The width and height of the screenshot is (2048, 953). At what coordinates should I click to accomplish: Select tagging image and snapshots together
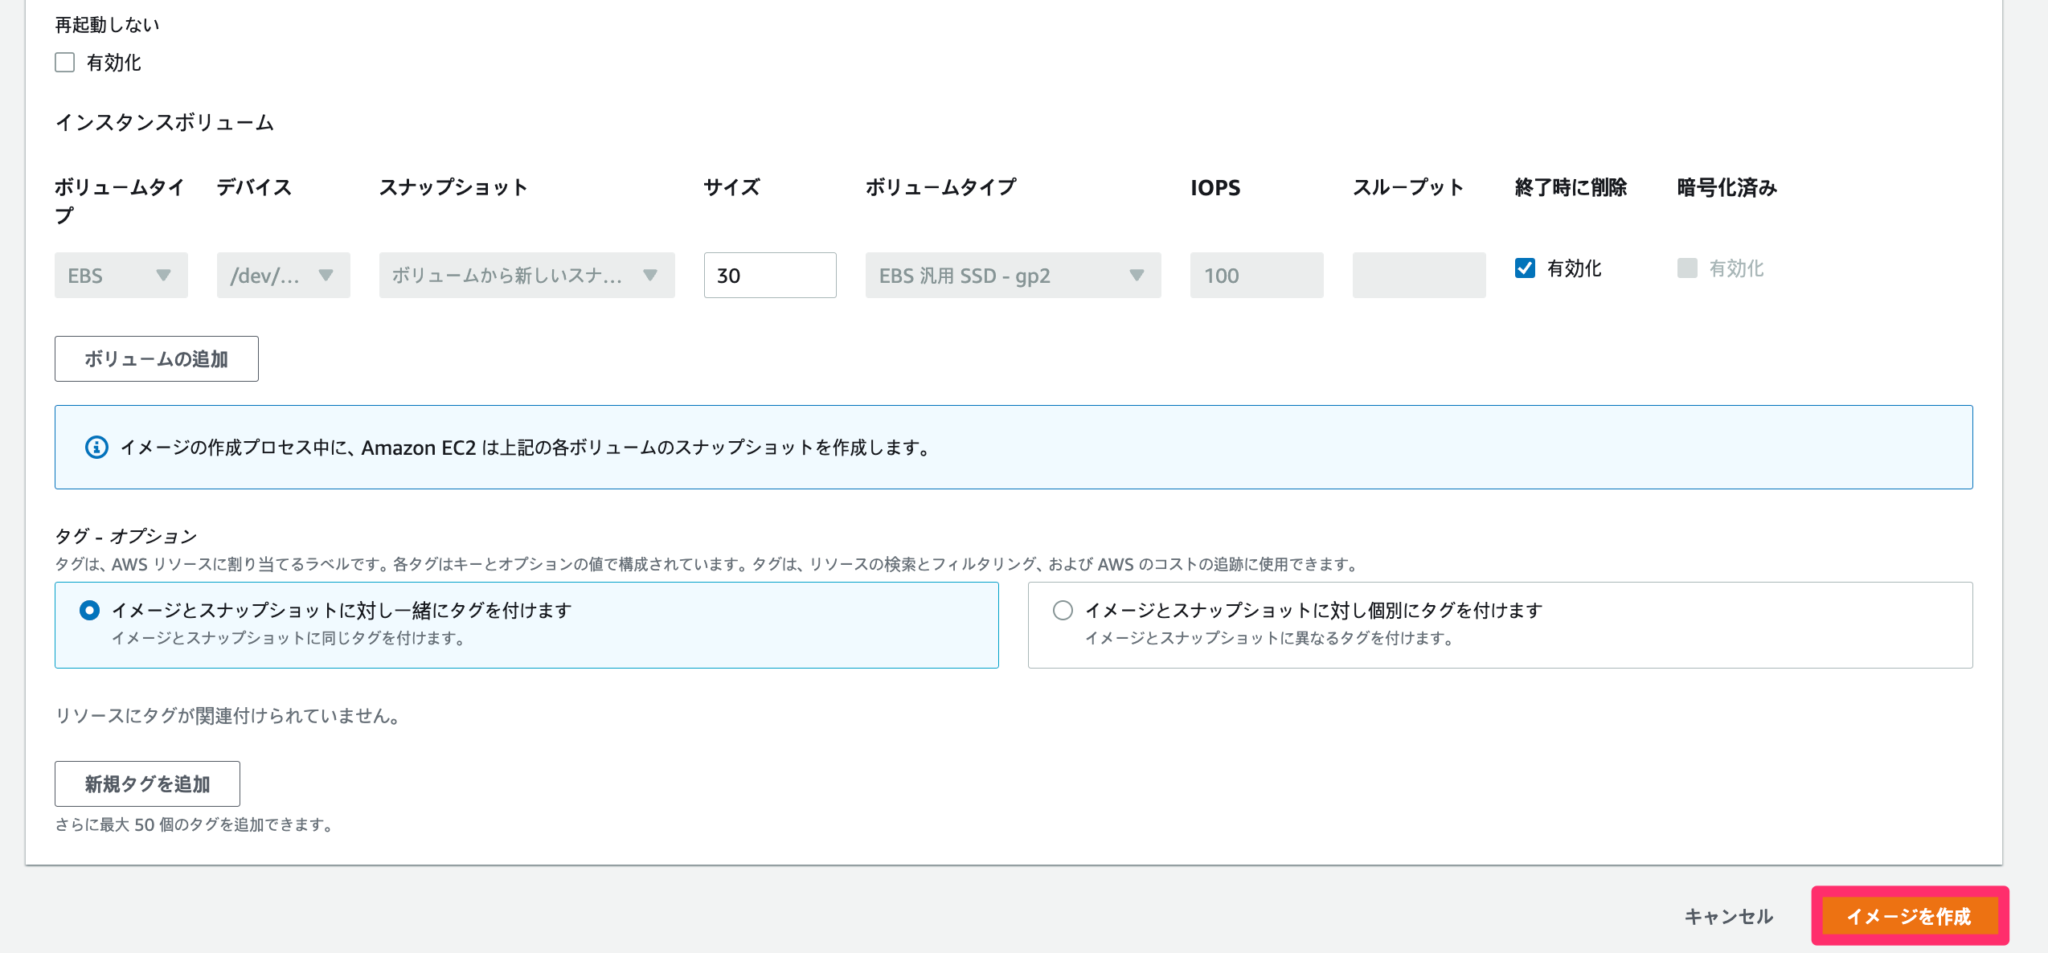click(x=89, y=609)
